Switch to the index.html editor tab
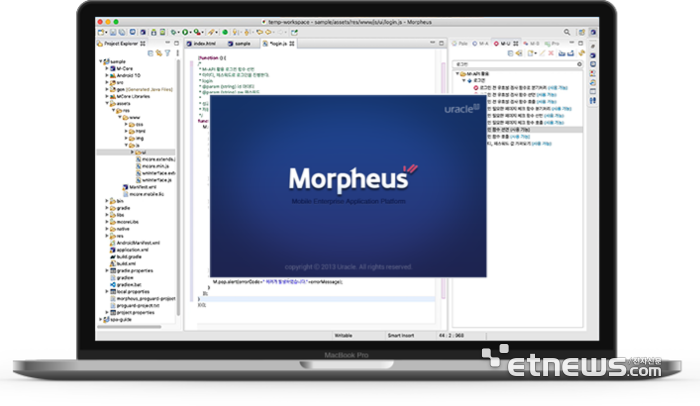Image resolution: width=700 pixels, height=406 pixels. click(201, 43)
